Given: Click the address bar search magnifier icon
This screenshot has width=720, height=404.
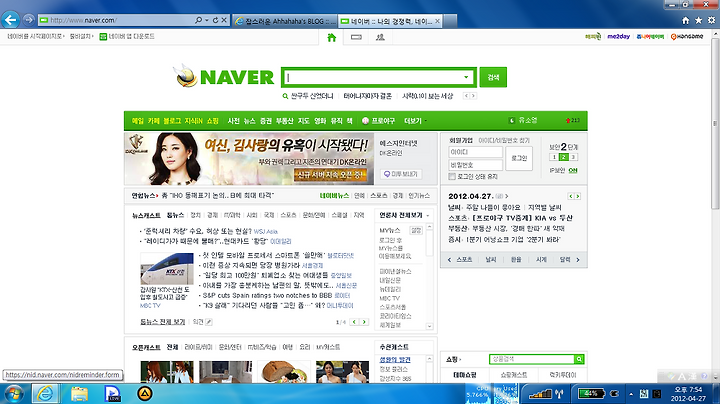Looking at the screenshot, I should pos(198,20).
